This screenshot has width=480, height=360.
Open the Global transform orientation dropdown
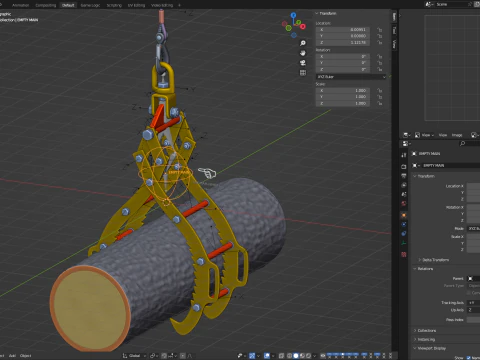135,356
